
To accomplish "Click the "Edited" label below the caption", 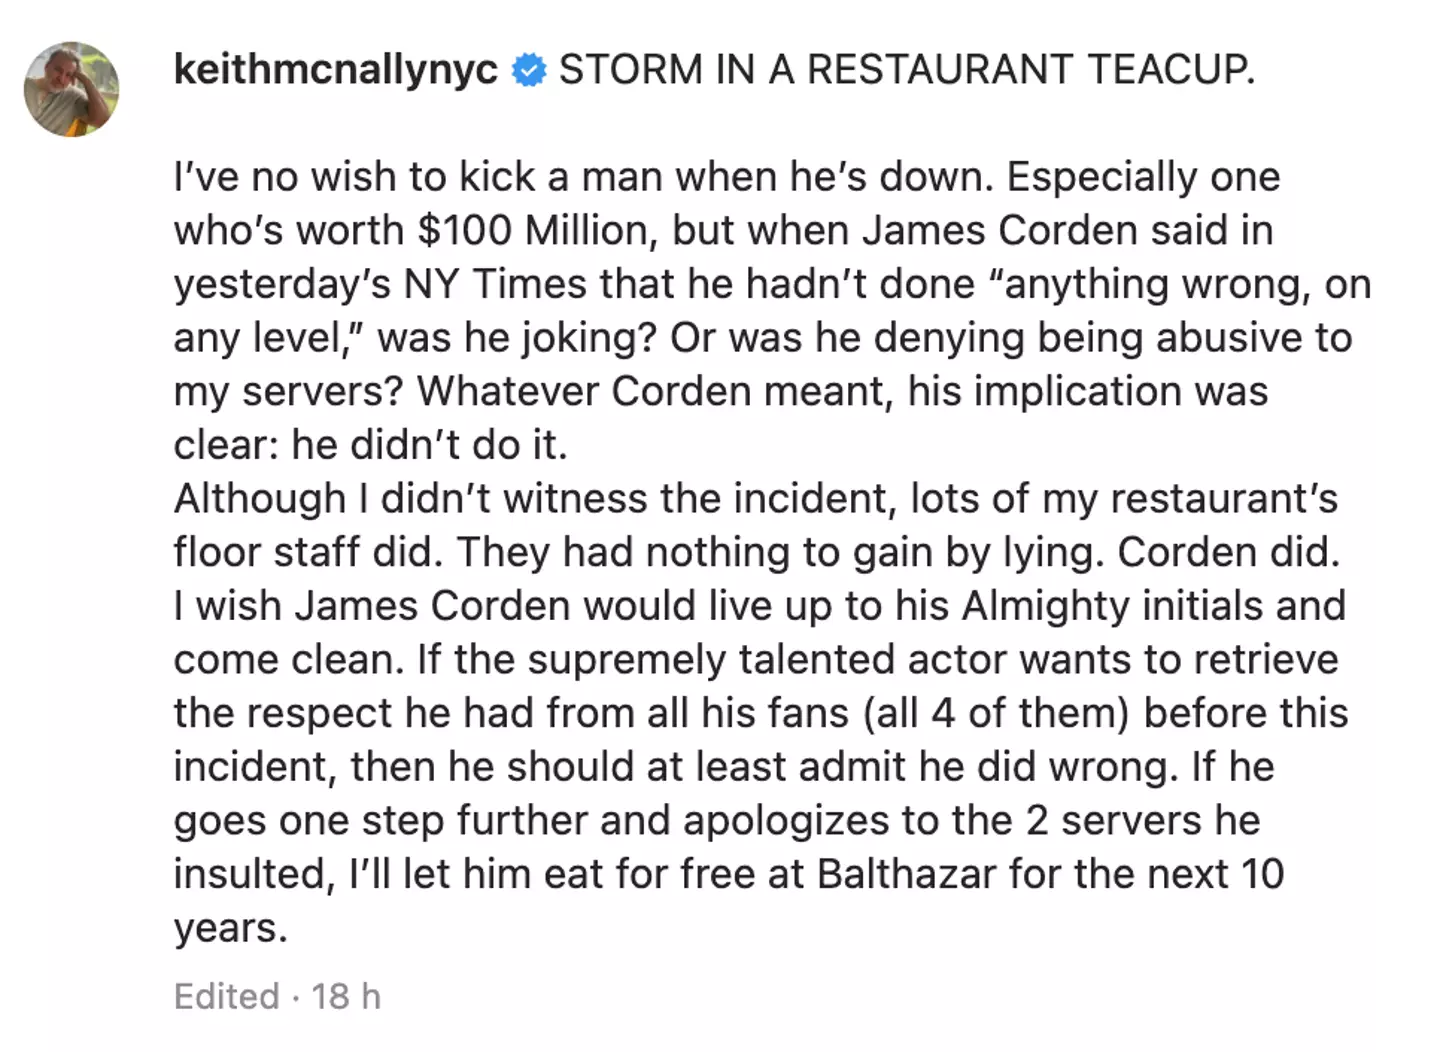I will point(226,996).
